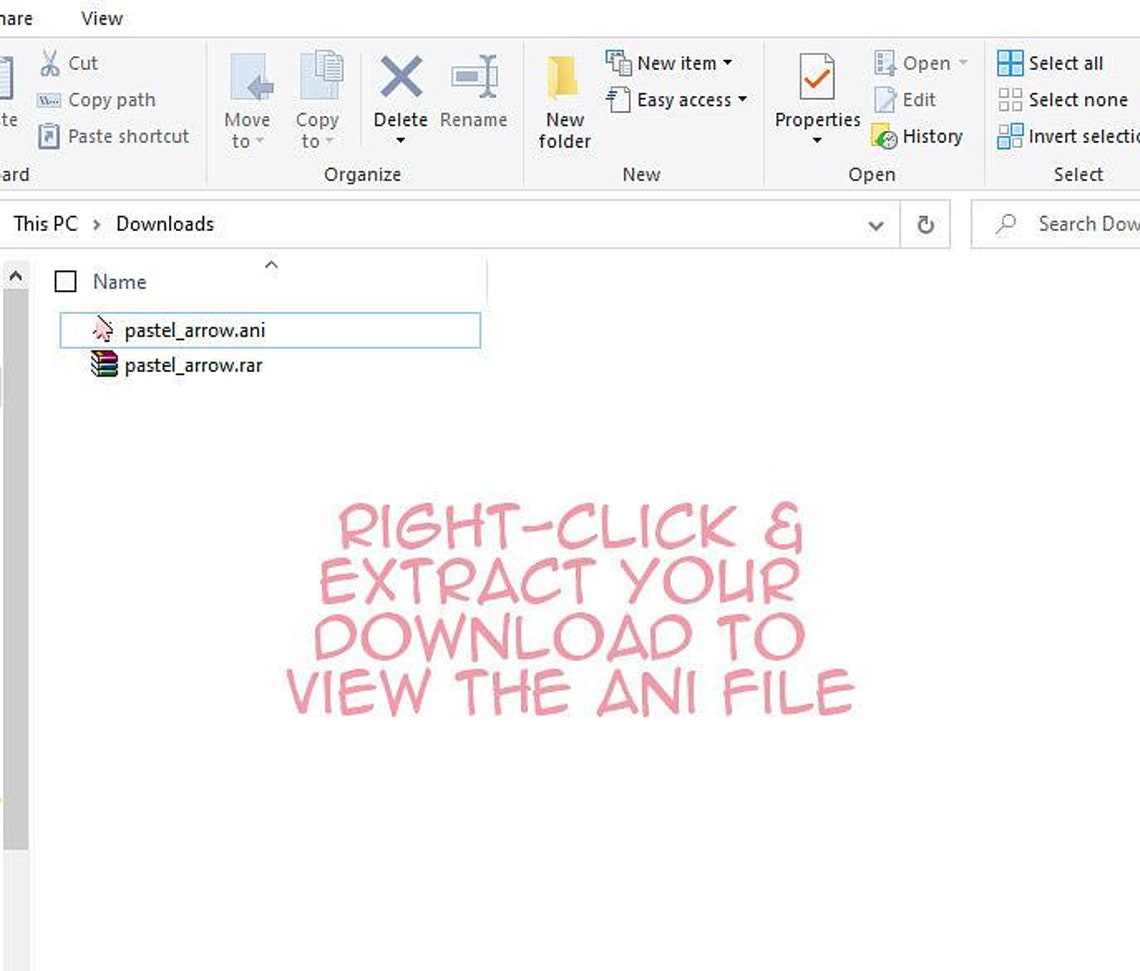
Task: Rename the selected file
Action: [x=474, y=95]
